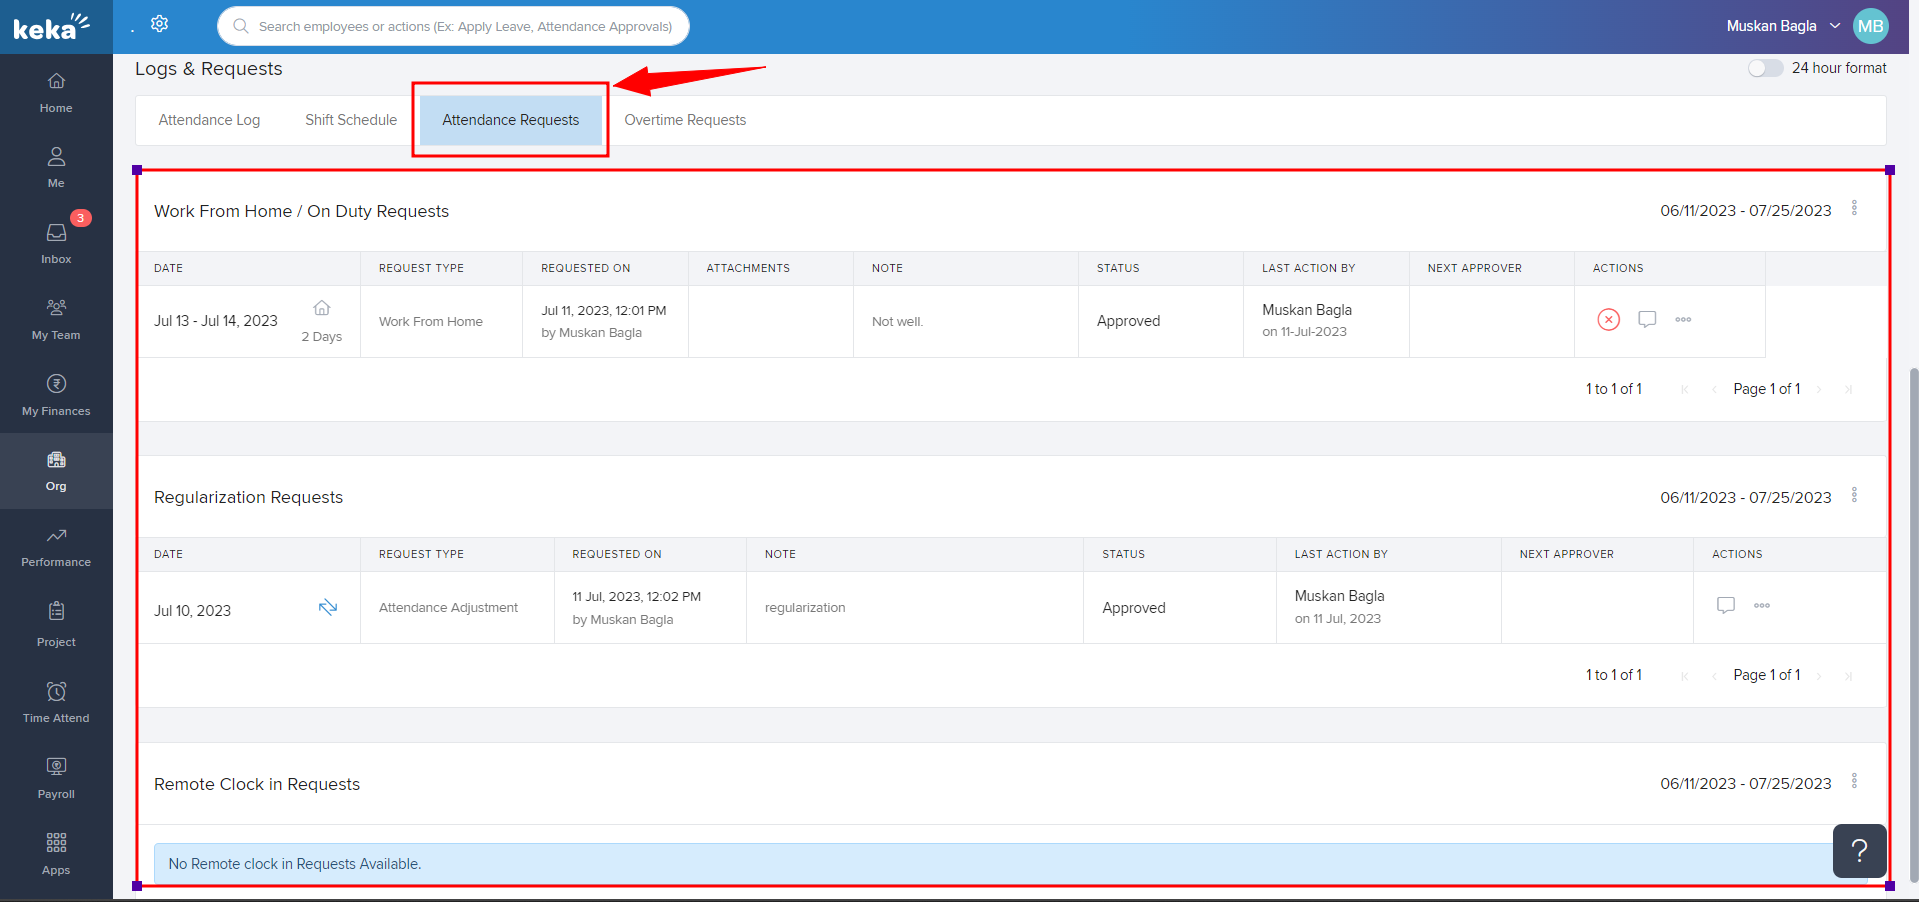
Task: Select the Me icon in the sidebar
Action: coord(55,165)
